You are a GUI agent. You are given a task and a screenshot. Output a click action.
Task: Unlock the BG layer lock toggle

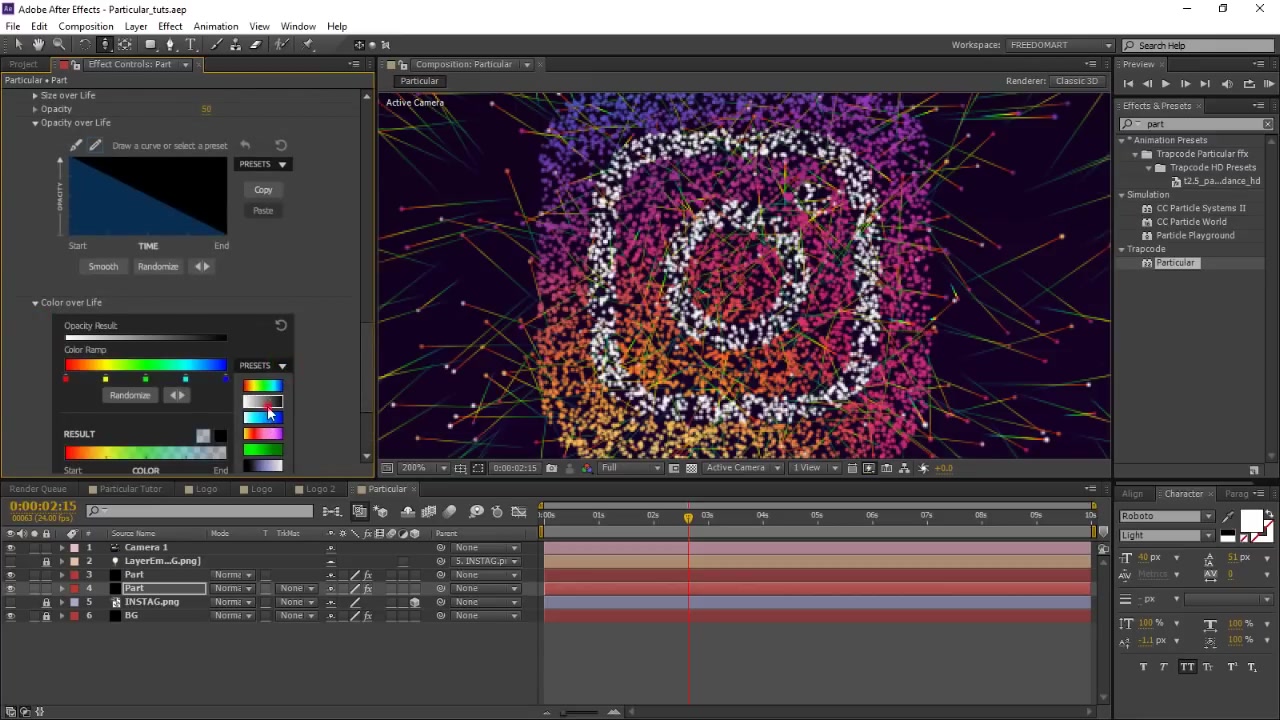[46, 616]
